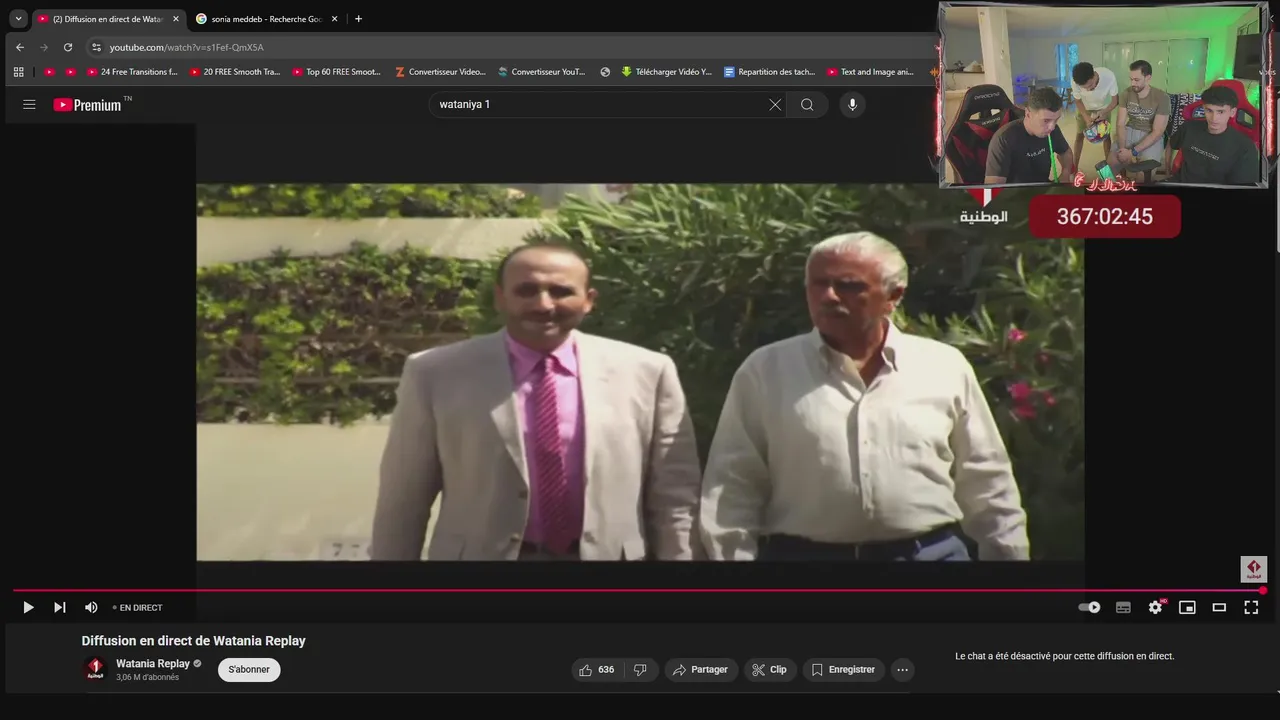Open a new browser tab
The height and width of the screenshot is (720, 1280).
tap(359, 19)
